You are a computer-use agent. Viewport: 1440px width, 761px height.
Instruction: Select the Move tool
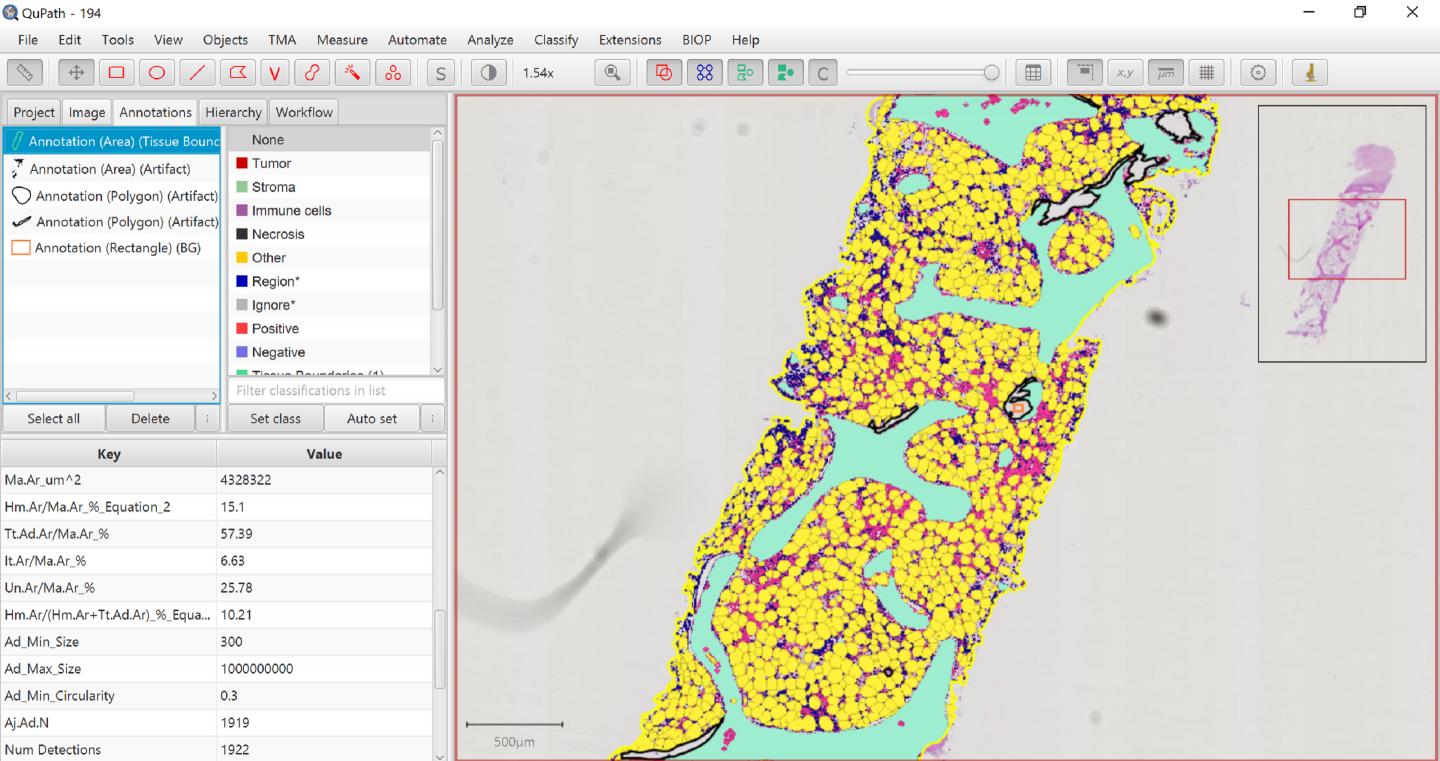click(x=74, y=72)
